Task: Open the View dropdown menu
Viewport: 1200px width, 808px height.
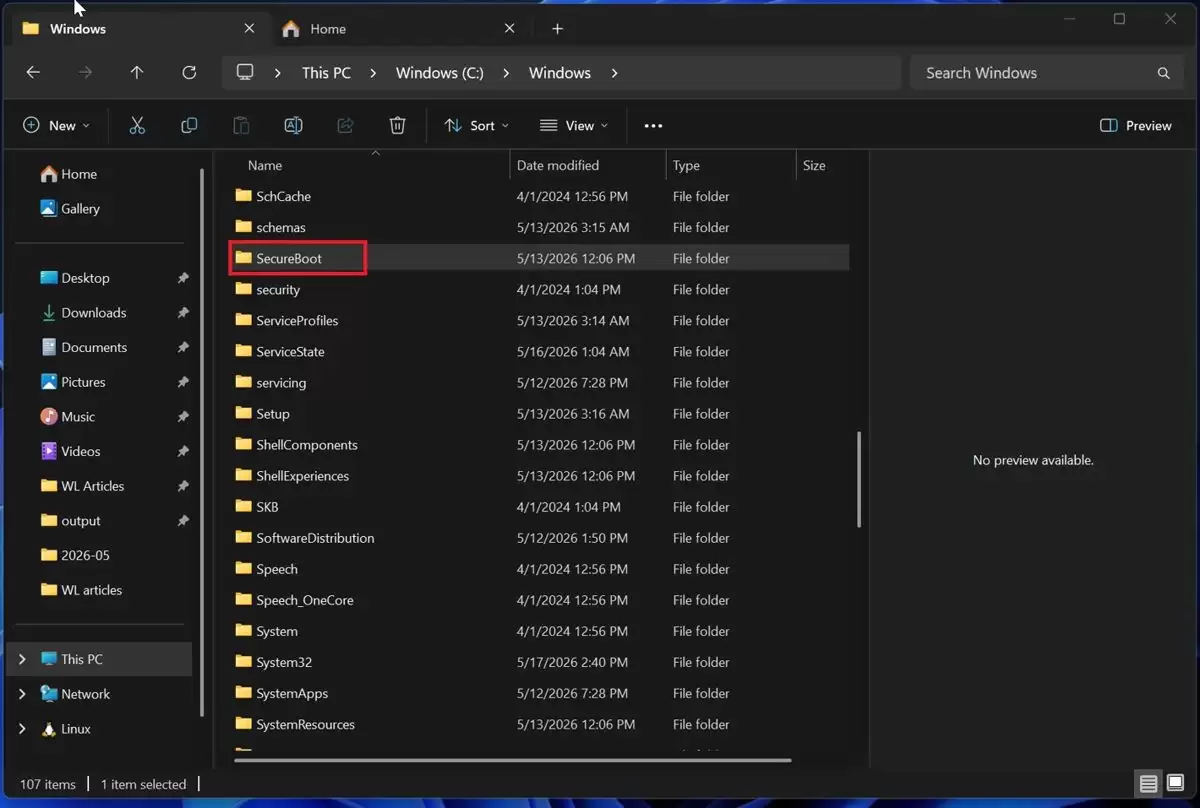Action: click(574, 126)
